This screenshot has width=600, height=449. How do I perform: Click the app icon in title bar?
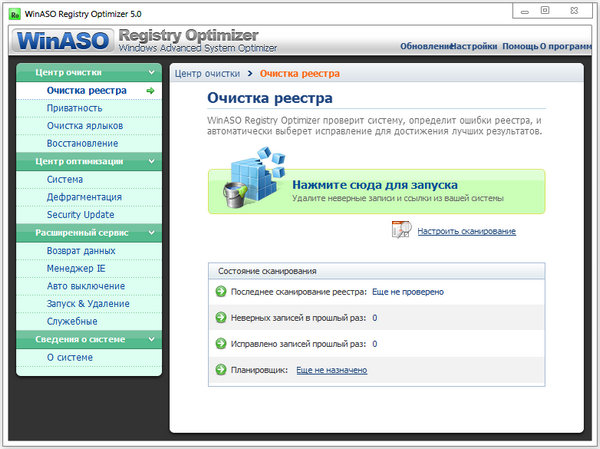(14, 12)
